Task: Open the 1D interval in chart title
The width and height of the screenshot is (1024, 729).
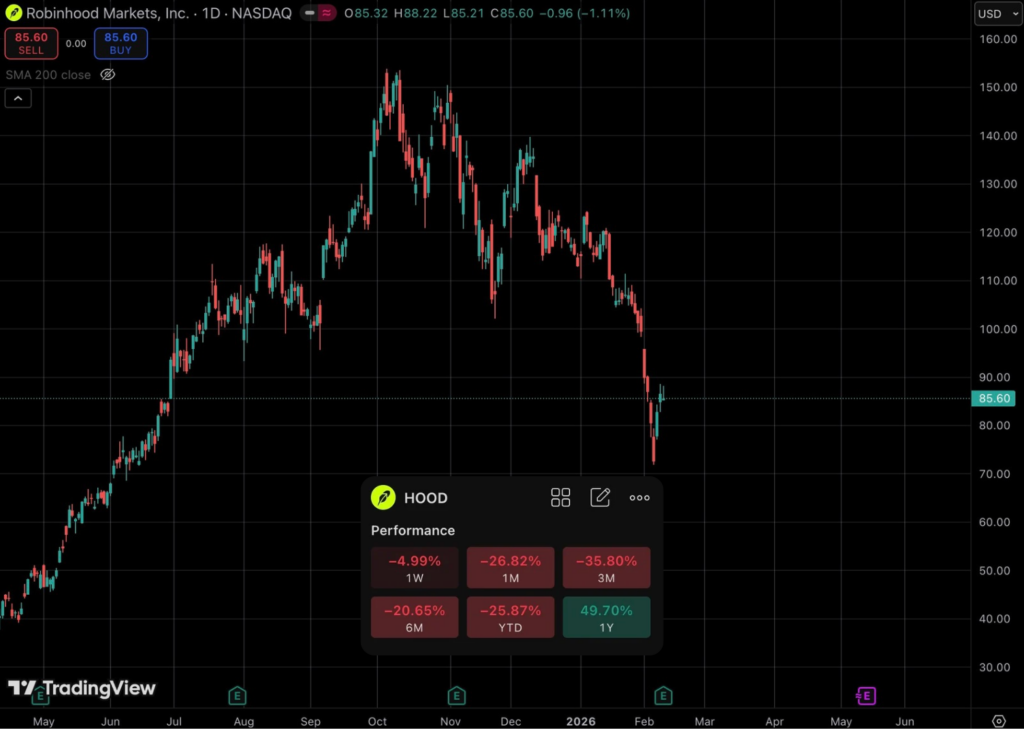Action: click(205, 14)
